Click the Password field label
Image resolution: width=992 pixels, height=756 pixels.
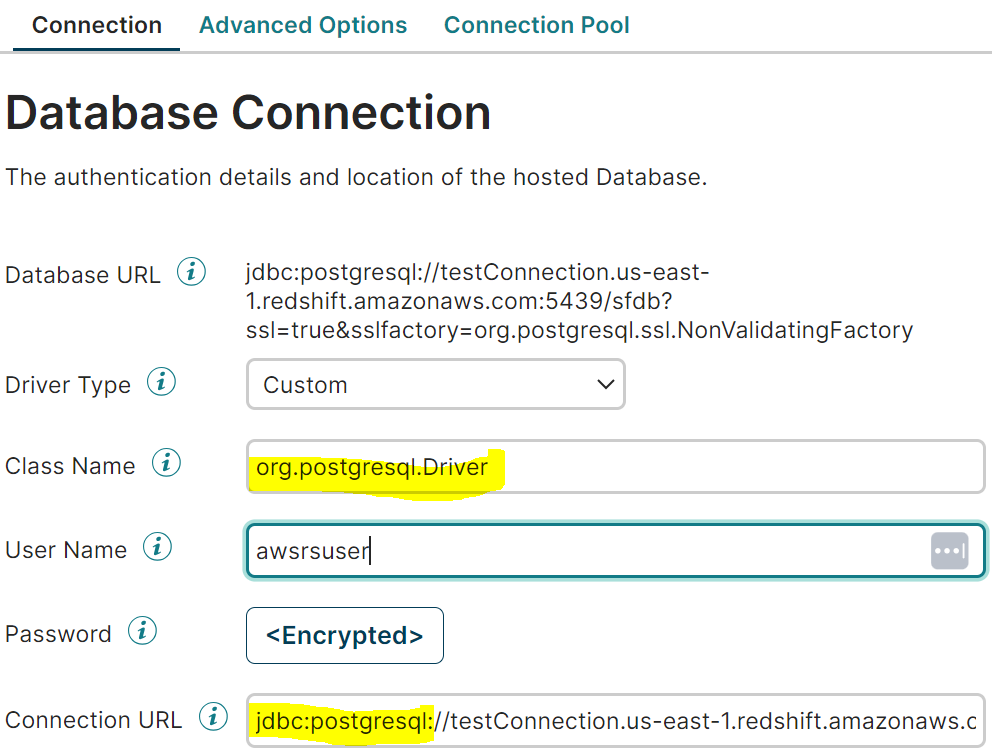58,634
